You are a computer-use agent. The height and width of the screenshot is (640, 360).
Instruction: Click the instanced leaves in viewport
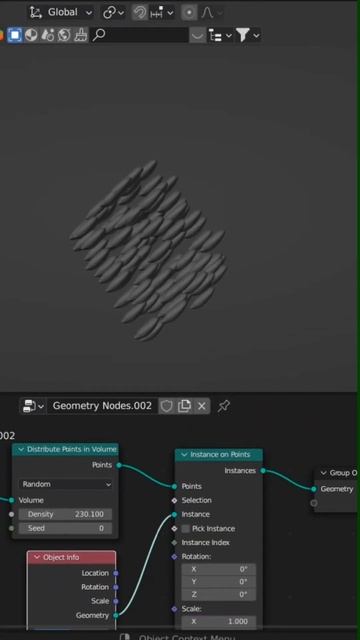(x=149, y=251)
